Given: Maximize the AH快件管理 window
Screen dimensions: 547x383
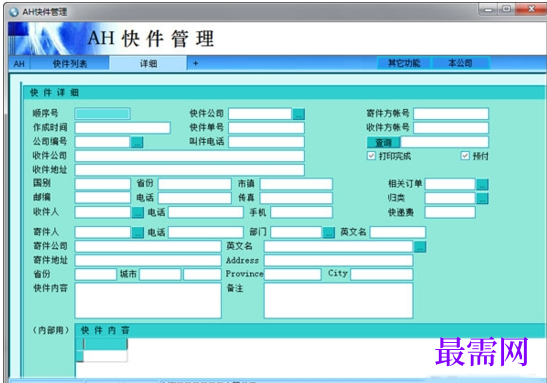Looking at the screenshot, I should click(506, 9).
